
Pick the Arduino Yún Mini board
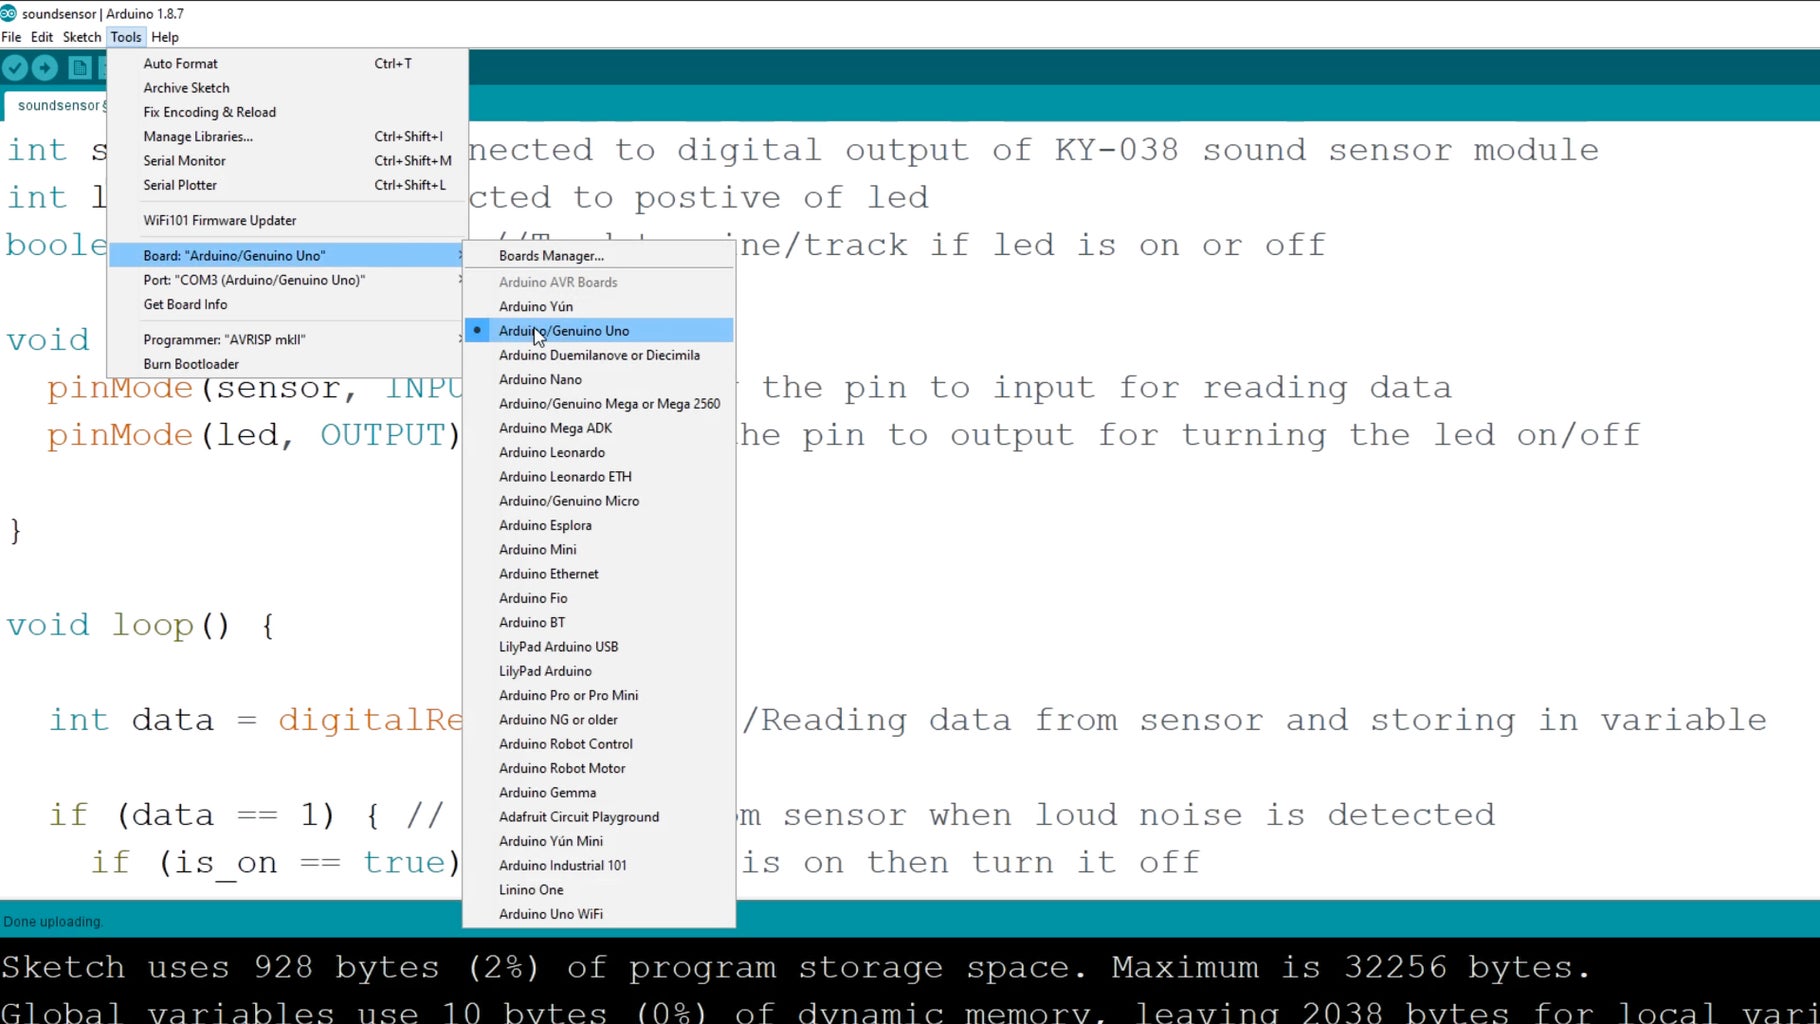click(599, 841)
